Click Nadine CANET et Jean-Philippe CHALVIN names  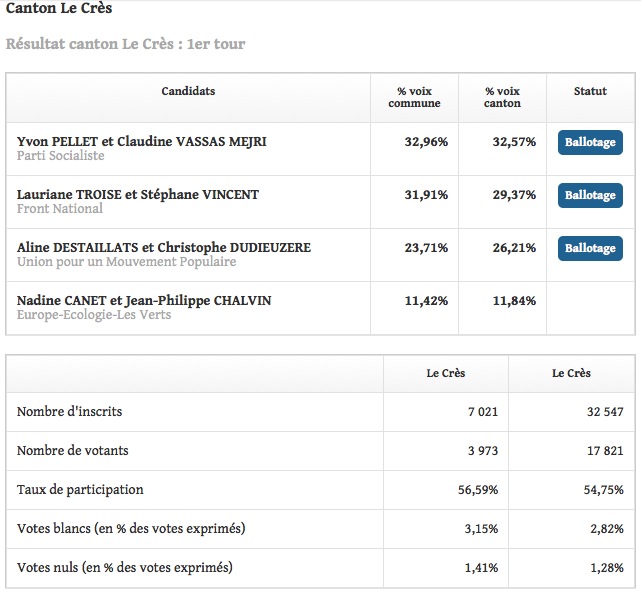(x=144, y=300)
